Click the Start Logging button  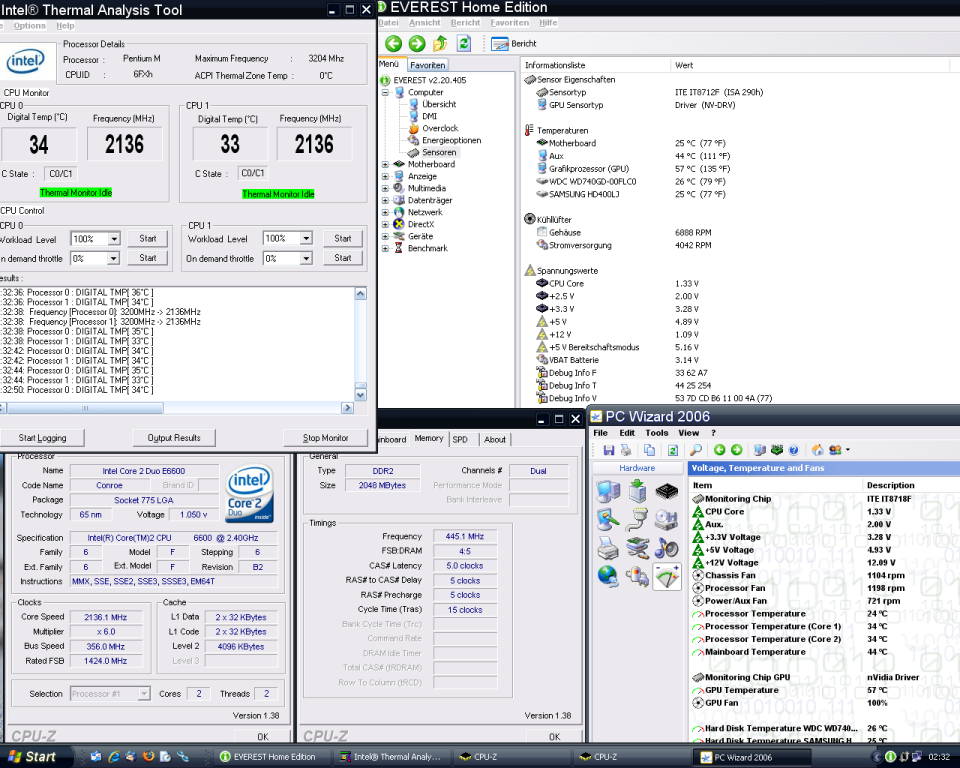43,438
